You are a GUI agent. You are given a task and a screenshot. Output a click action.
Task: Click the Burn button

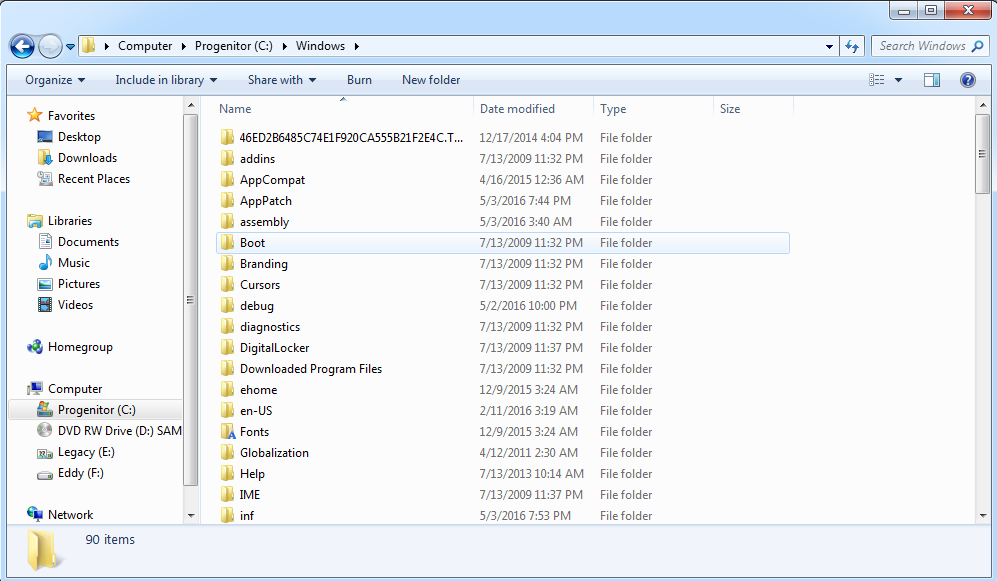359,80
